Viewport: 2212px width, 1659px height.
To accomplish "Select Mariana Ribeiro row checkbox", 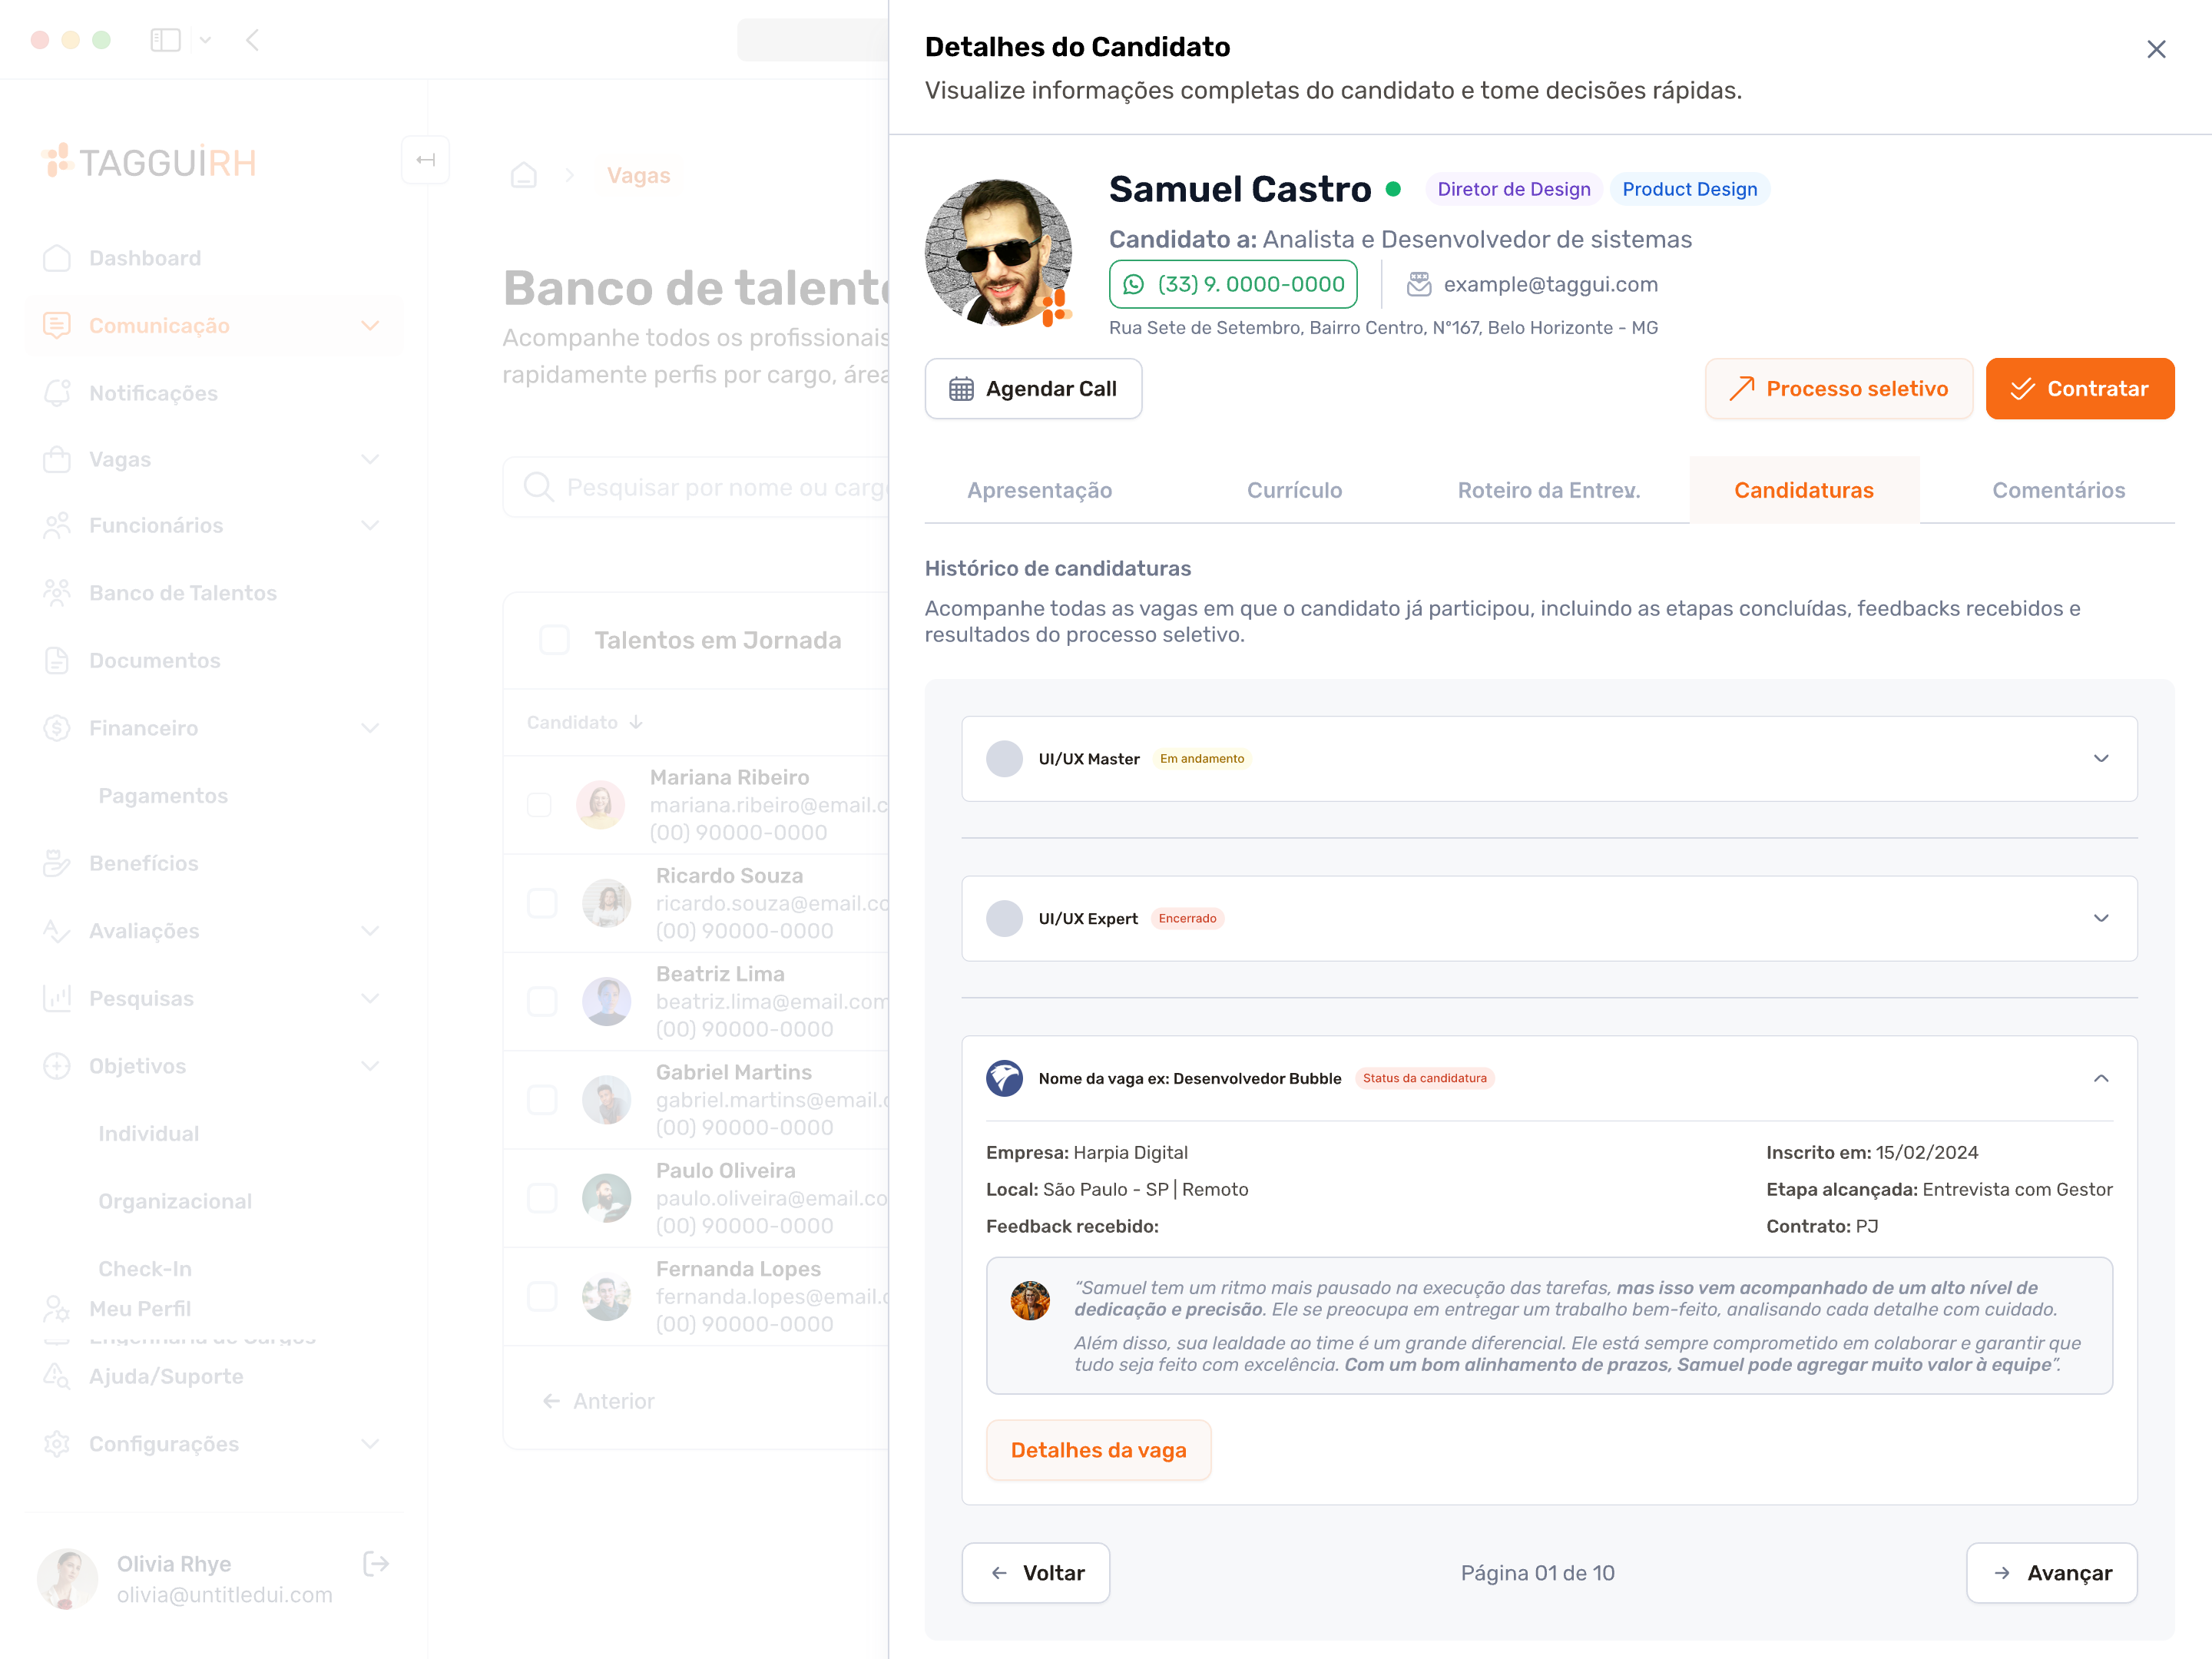I will (x=539, y=805).
